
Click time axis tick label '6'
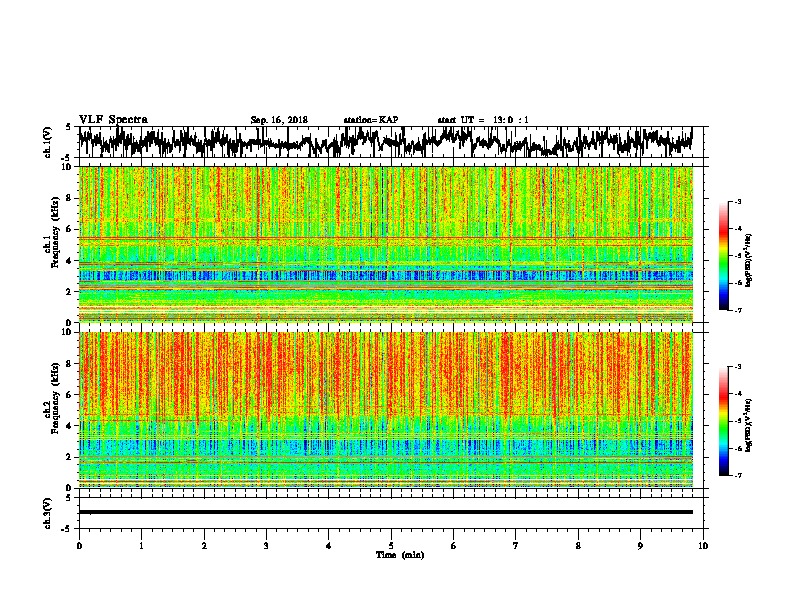pos(454,546)
